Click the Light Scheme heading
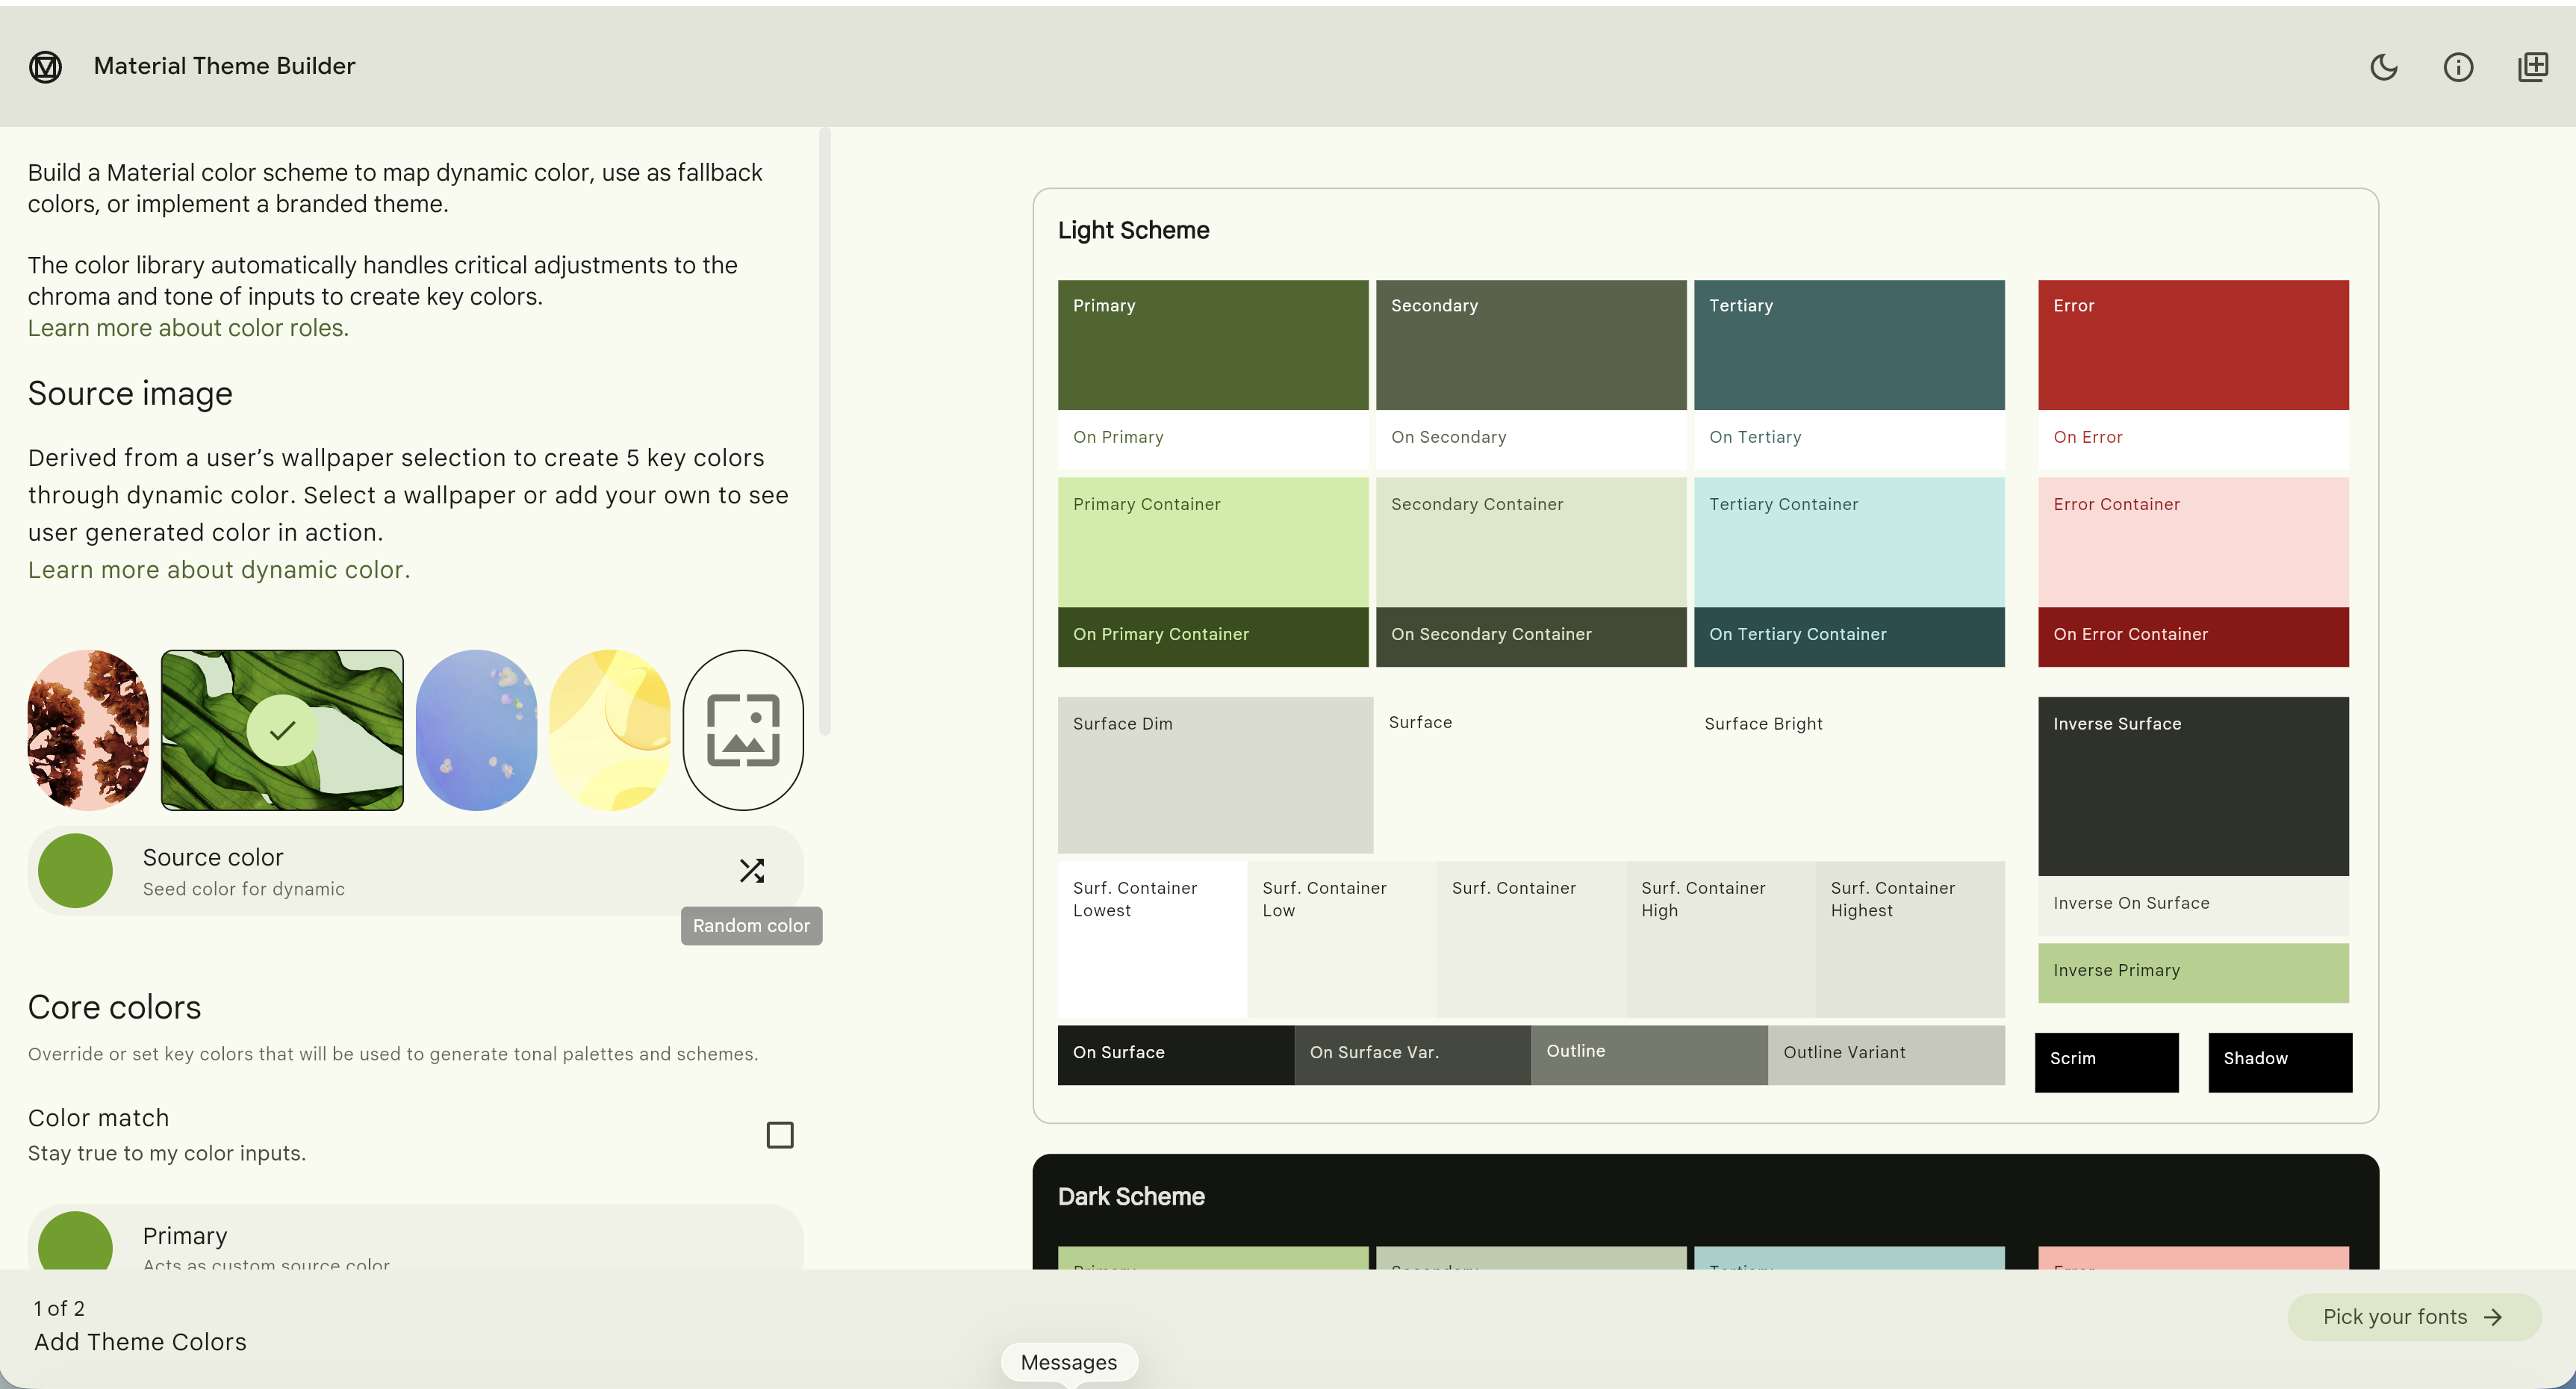The width and height of the screenshot is (2576, 1389). click(x=1133, y=231)
